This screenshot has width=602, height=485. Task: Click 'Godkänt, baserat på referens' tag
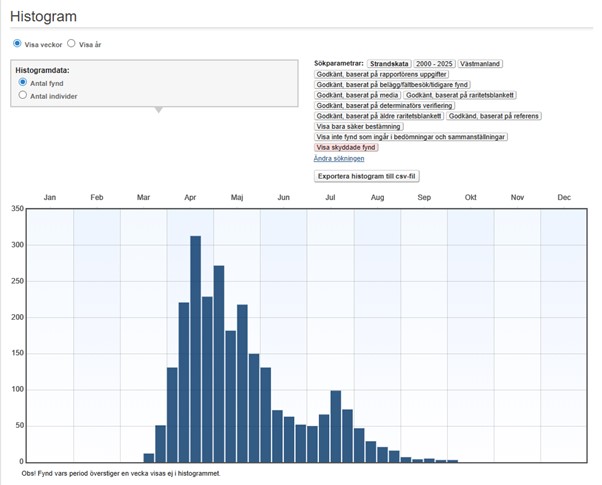[493, 116]
